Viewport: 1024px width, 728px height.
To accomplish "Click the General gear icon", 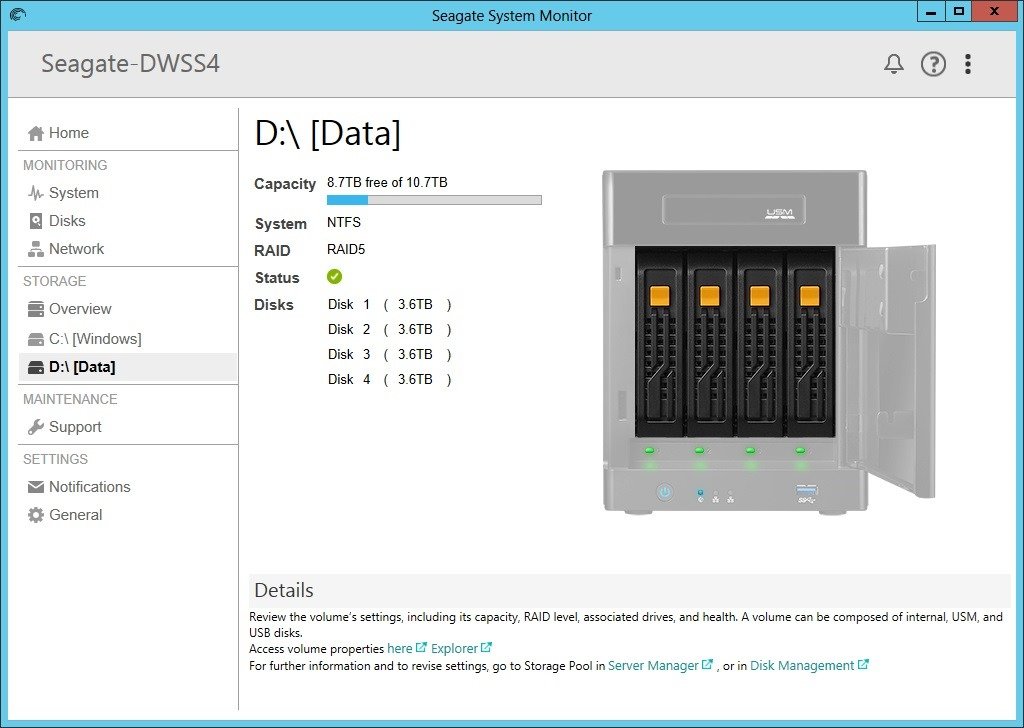I will (35, 515).
